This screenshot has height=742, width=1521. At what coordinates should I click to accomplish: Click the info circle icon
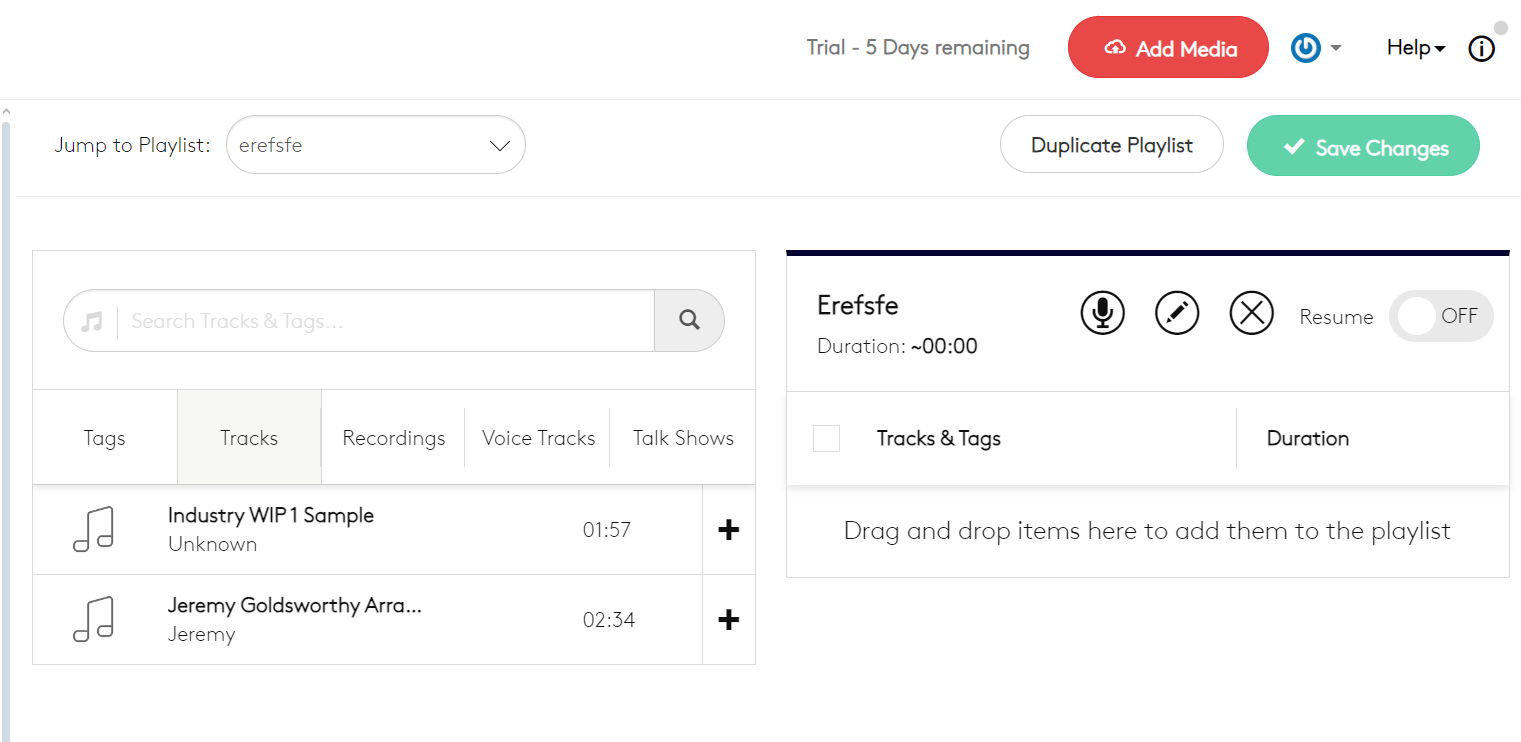1481,49
